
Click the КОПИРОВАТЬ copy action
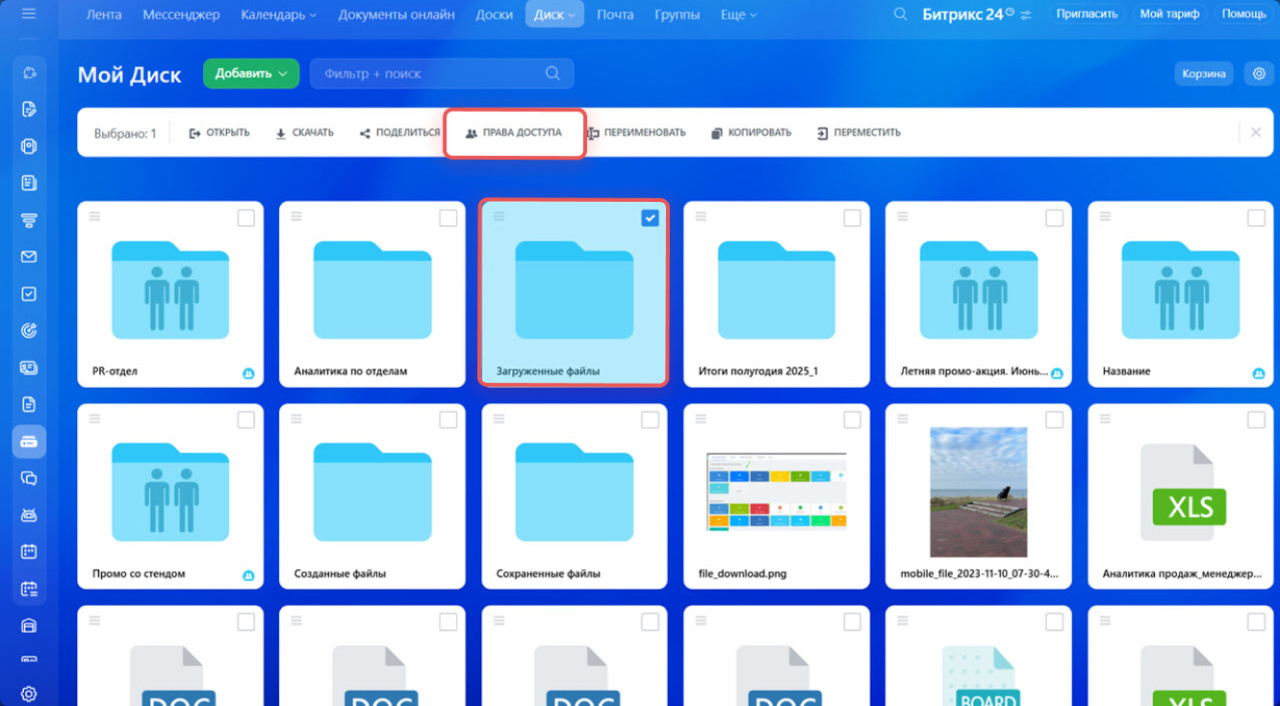(751, 132)
